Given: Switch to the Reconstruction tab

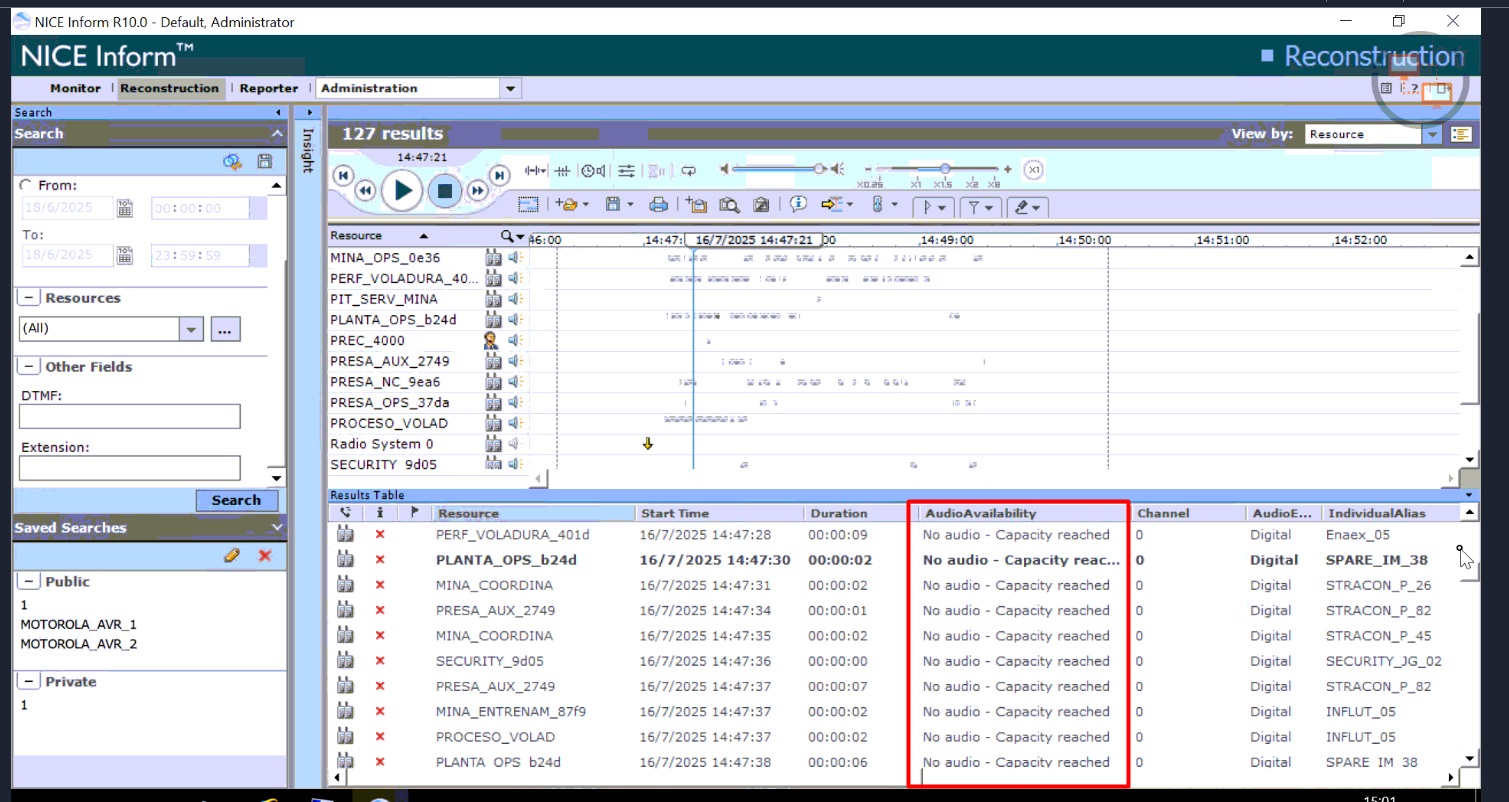Looking at the screenshot, I should 169,88.
